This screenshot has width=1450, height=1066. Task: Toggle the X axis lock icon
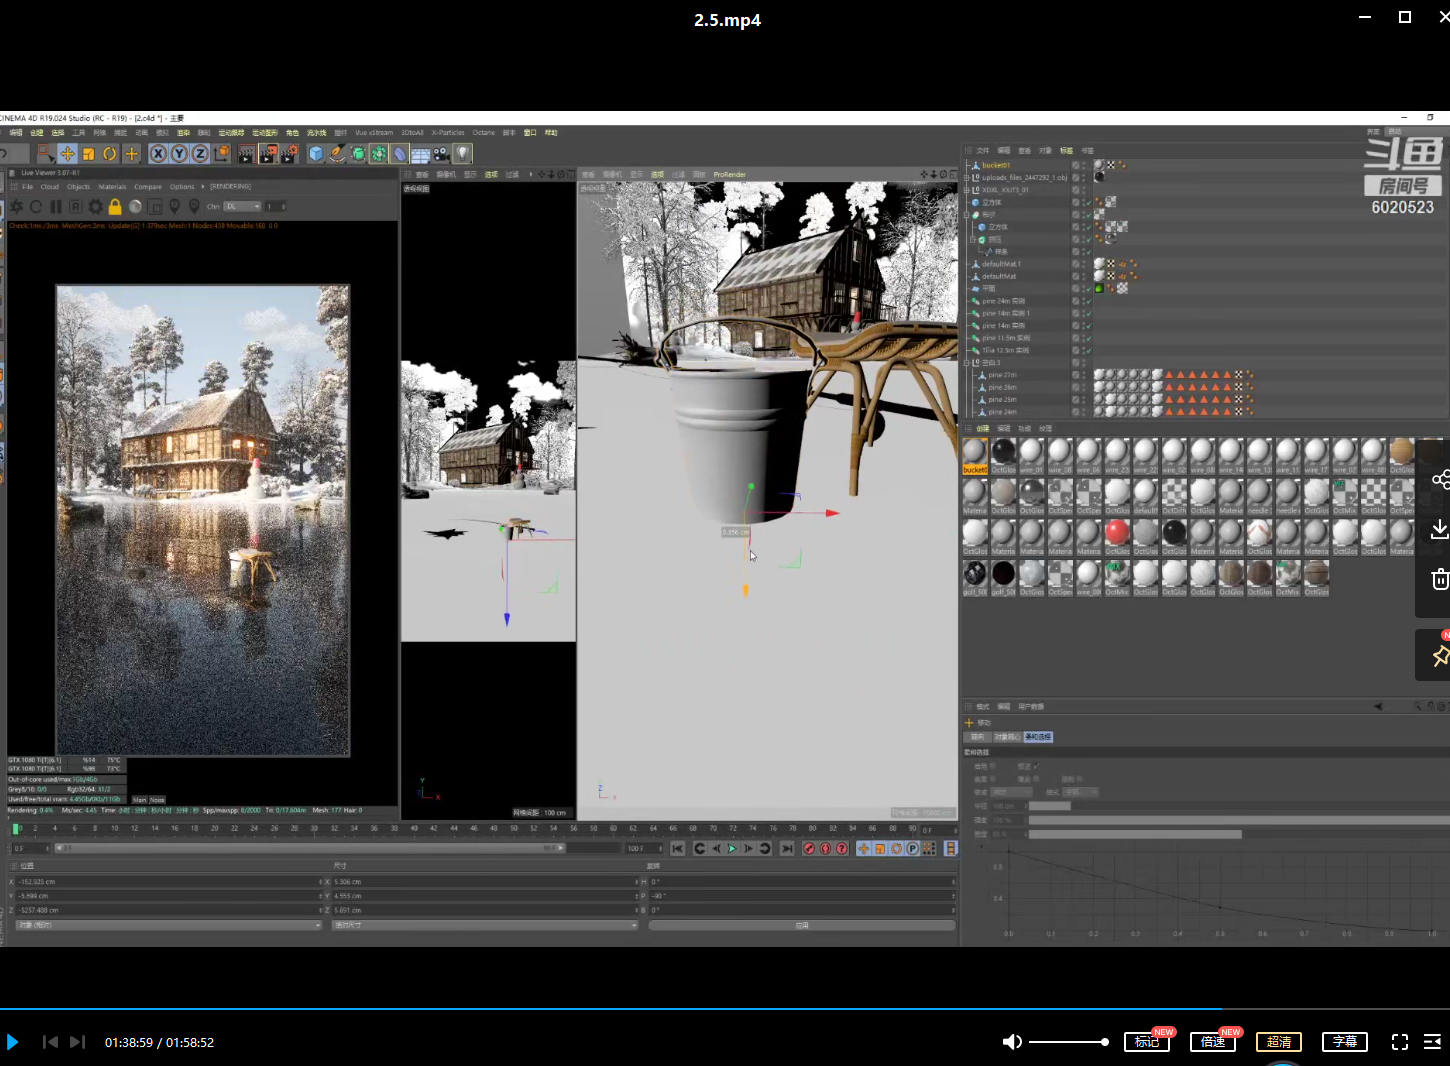click(158, 154)
